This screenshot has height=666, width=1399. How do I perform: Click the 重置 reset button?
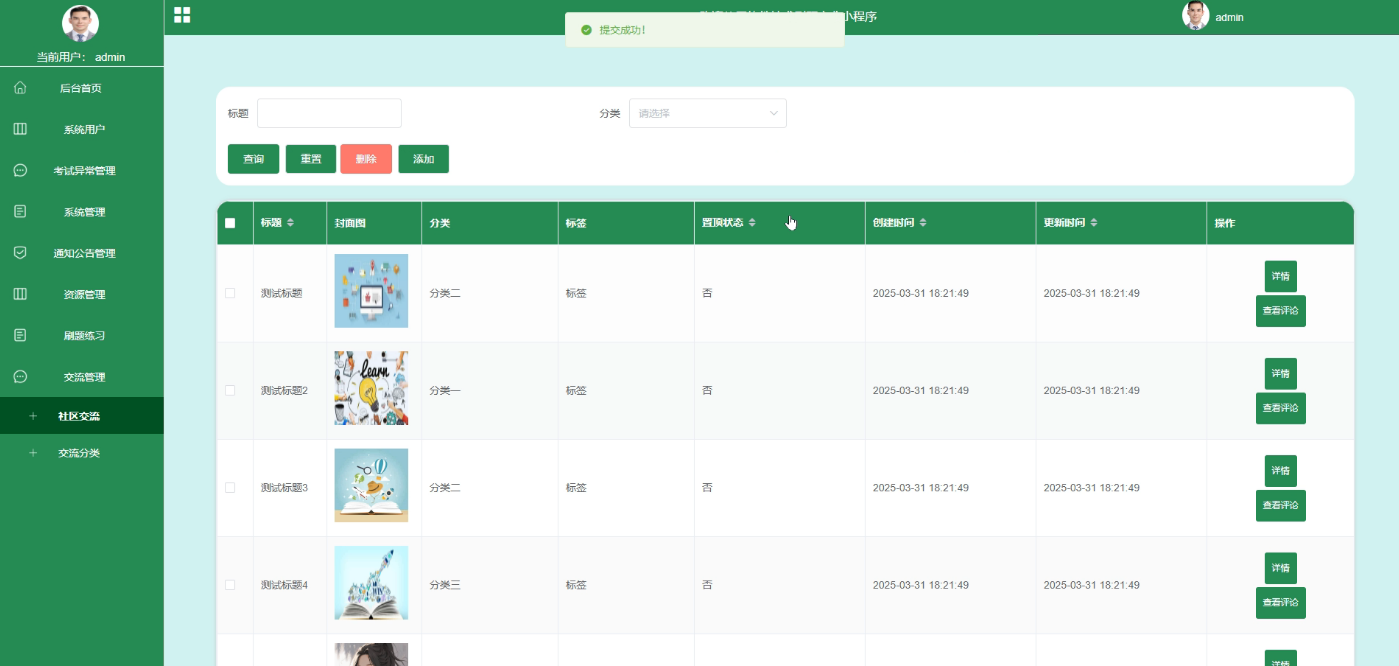(311, 159)
